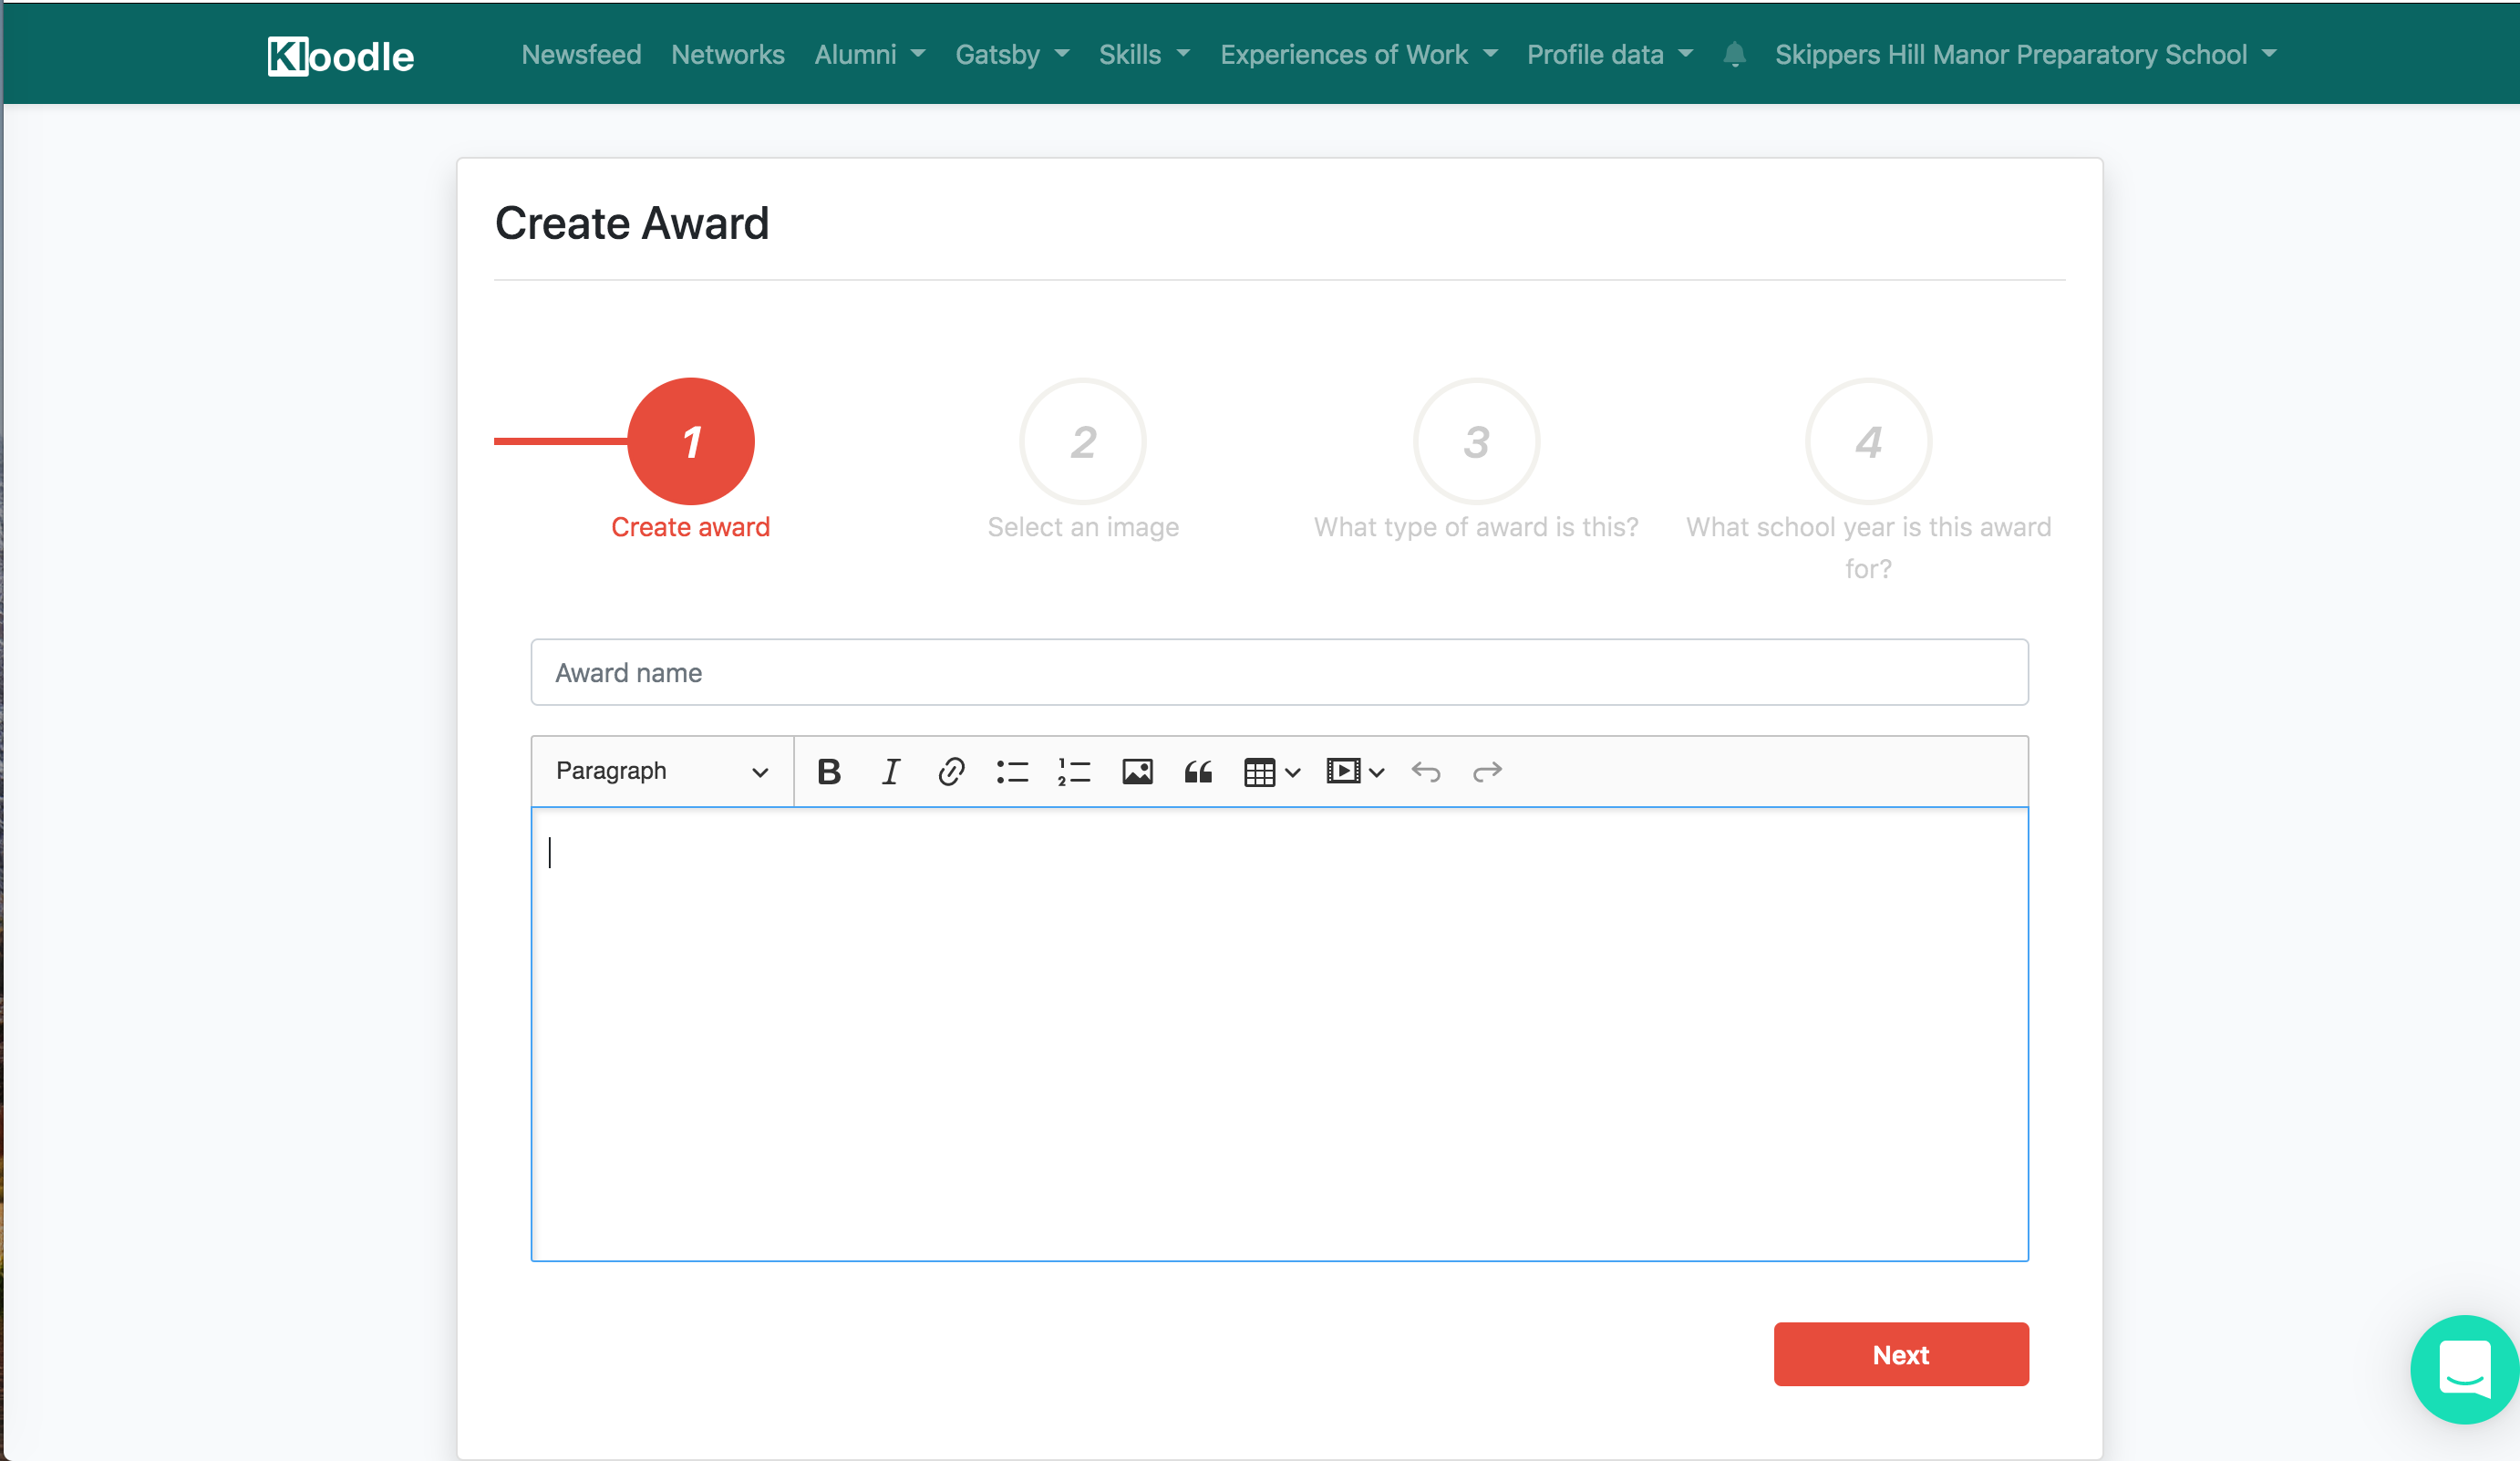Click "What school year is this award for?" label

pyautogui.click(x=1868, y=547)
